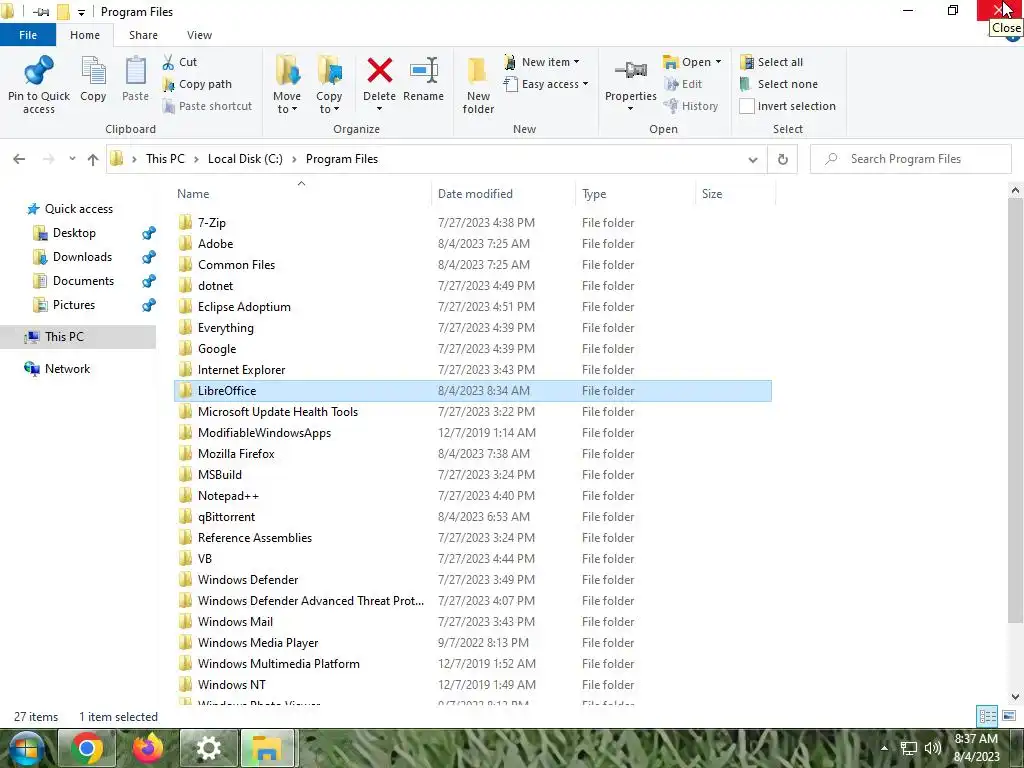
Task: Switch to the Share tab
Action: click(143, 35)
